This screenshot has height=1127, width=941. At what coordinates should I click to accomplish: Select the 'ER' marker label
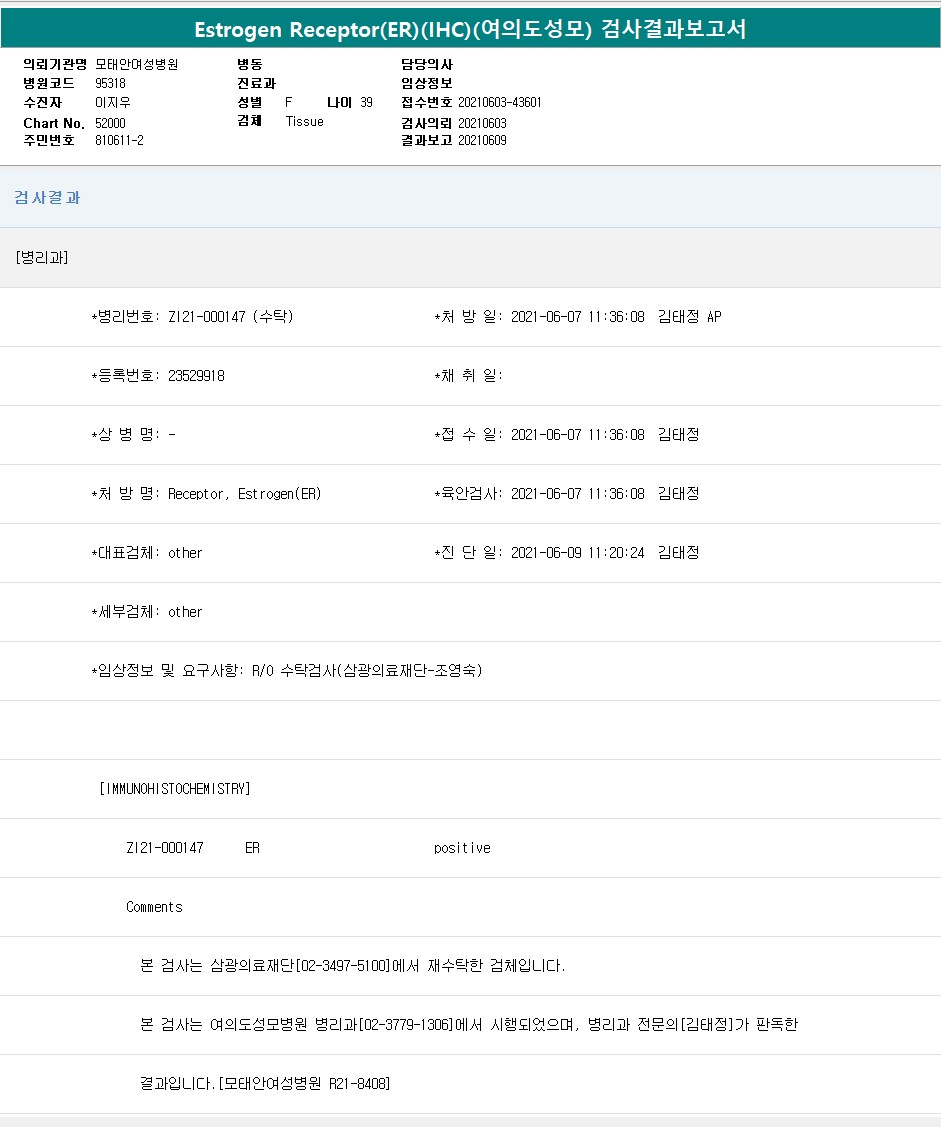[x=252, y=848]
